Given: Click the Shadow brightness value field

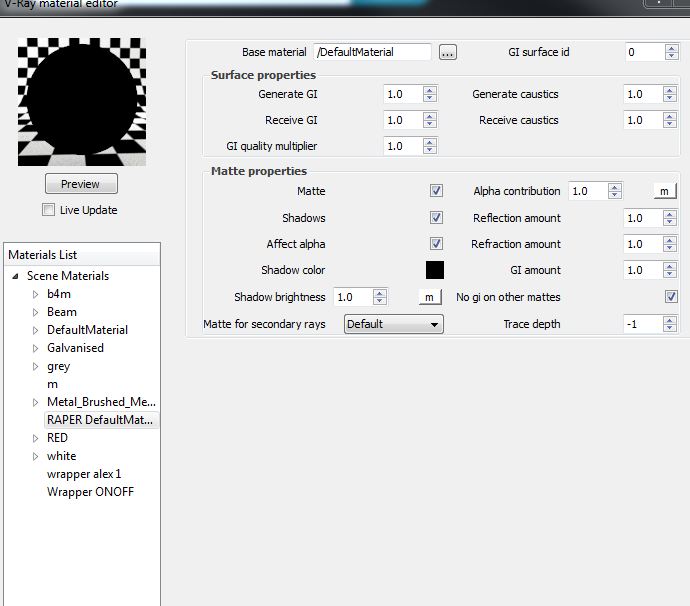Looking at the screenshot, I should (x=353, y=297).
